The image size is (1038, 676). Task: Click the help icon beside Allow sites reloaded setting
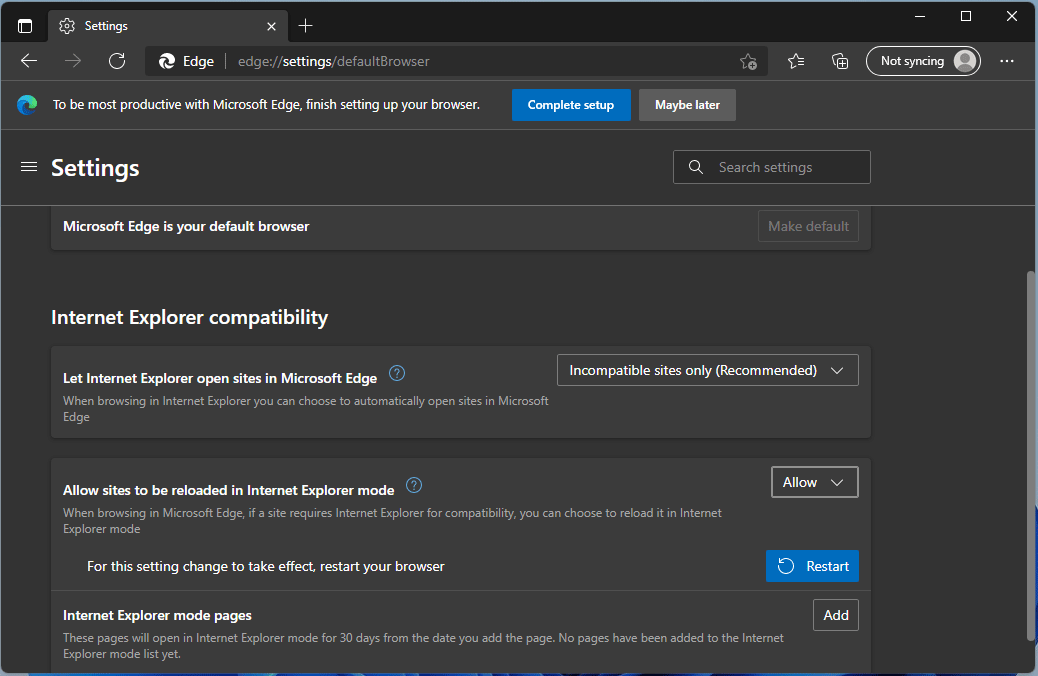(x=413, y=484)
